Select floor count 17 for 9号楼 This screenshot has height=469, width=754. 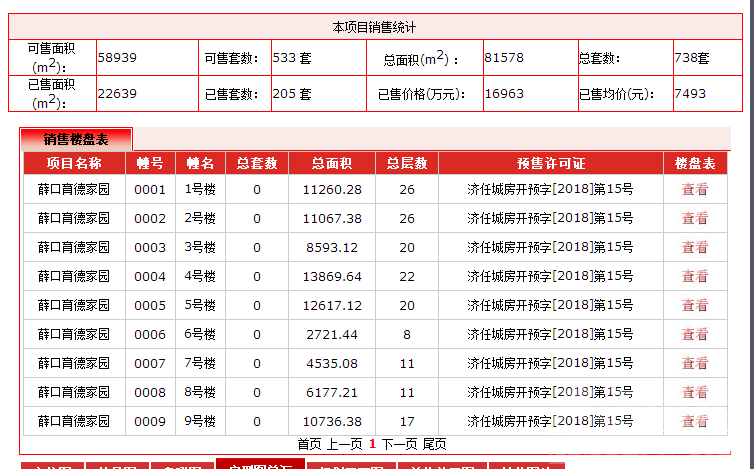pos(407,421)
